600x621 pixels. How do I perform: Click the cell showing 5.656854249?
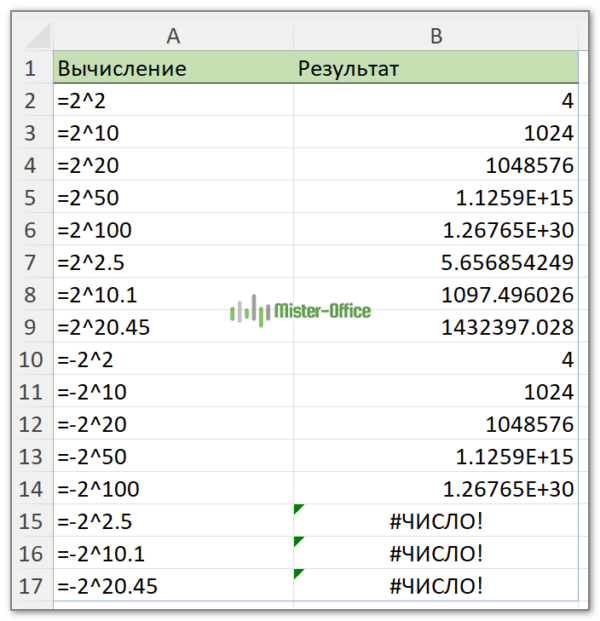tap(436, 263)
